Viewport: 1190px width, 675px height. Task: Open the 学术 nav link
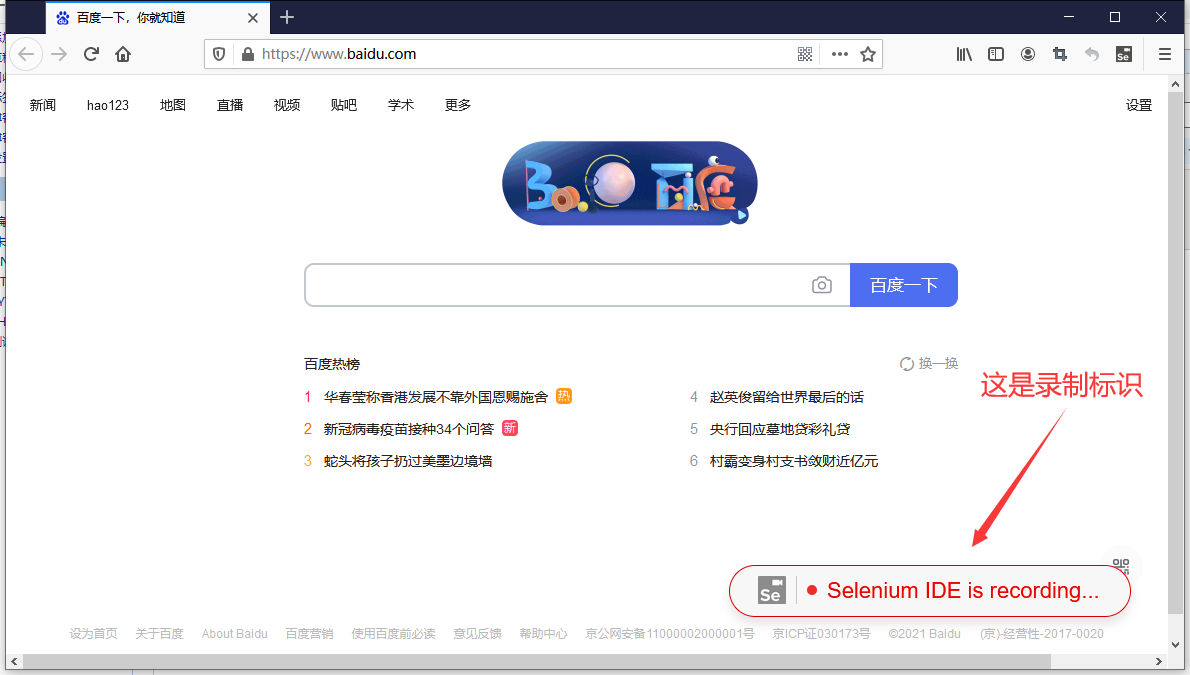(x=401, y=105)
